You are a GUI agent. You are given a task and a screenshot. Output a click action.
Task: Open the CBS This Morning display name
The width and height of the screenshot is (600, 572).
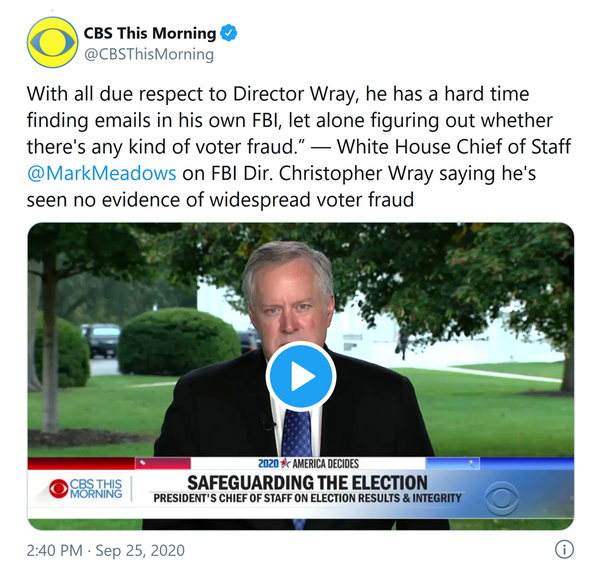pyautogui.click(x=150, y=33)
